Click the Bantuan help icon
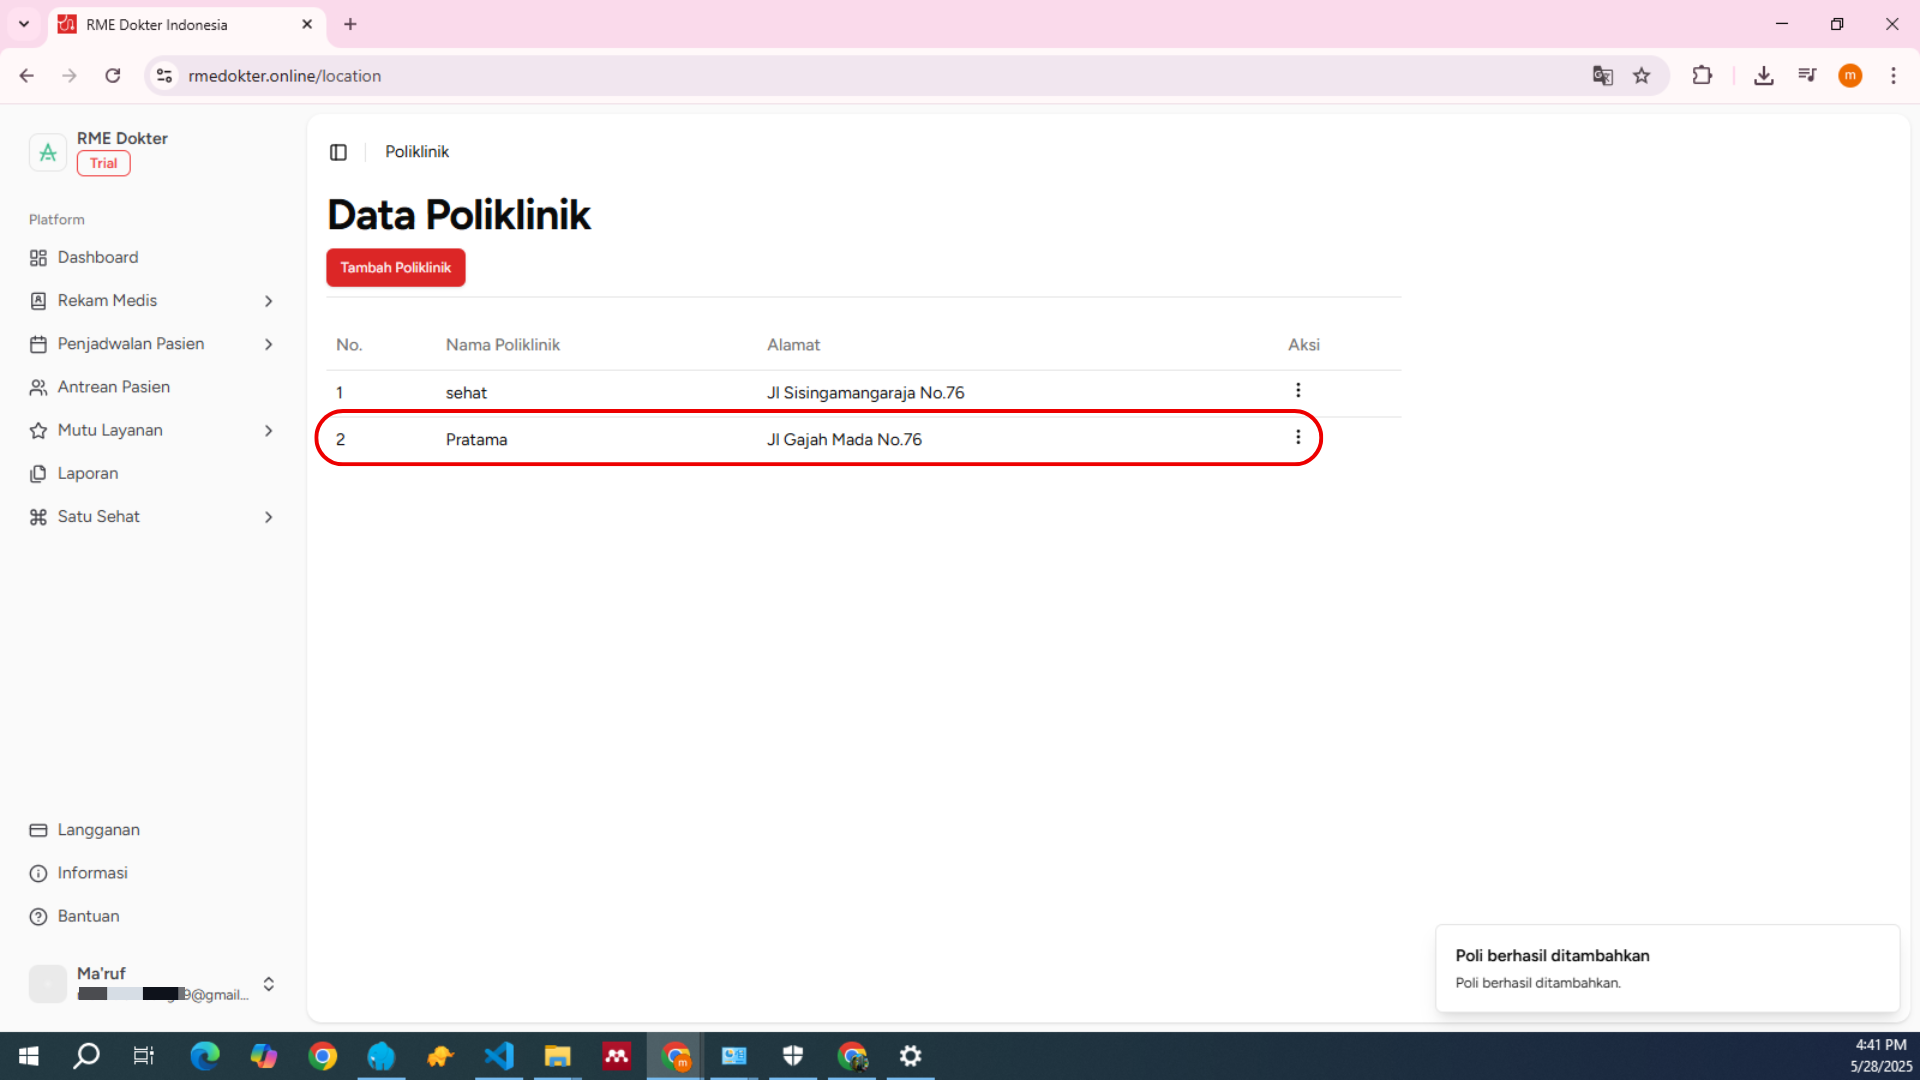 [38, 917]
